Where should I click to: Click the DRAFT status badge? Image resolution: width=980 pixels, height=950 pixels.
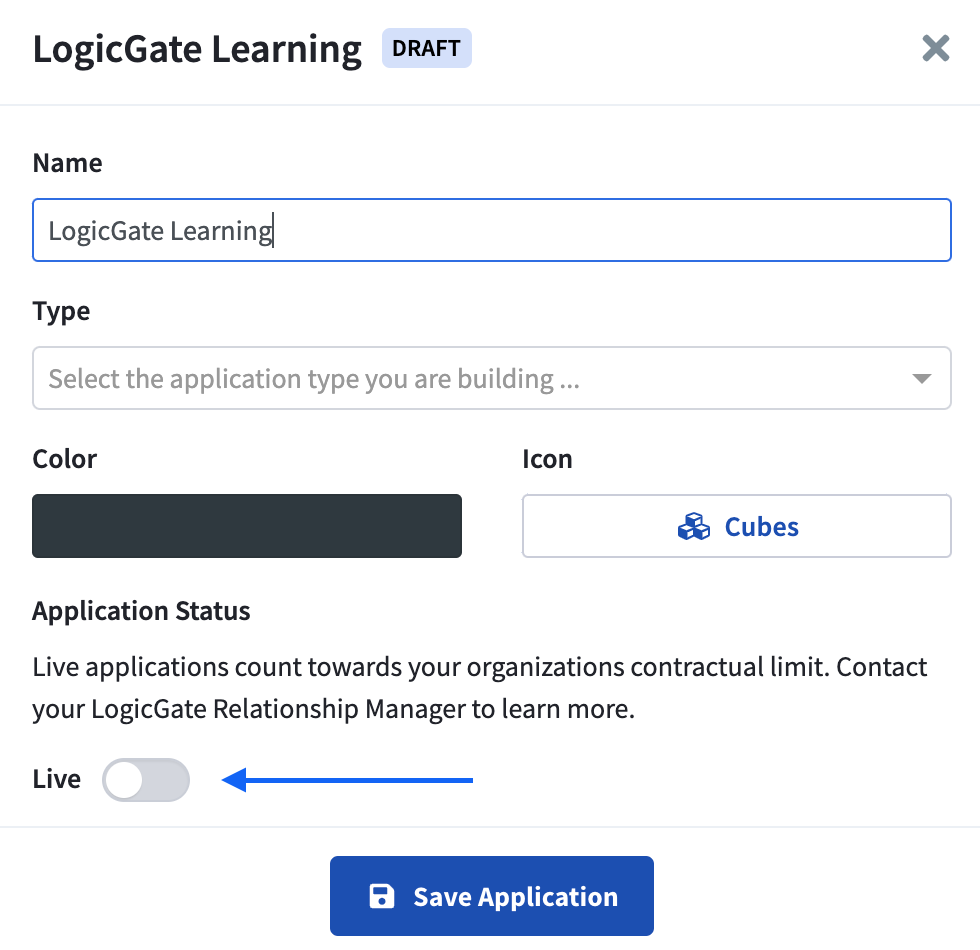(x=427, y=48)
